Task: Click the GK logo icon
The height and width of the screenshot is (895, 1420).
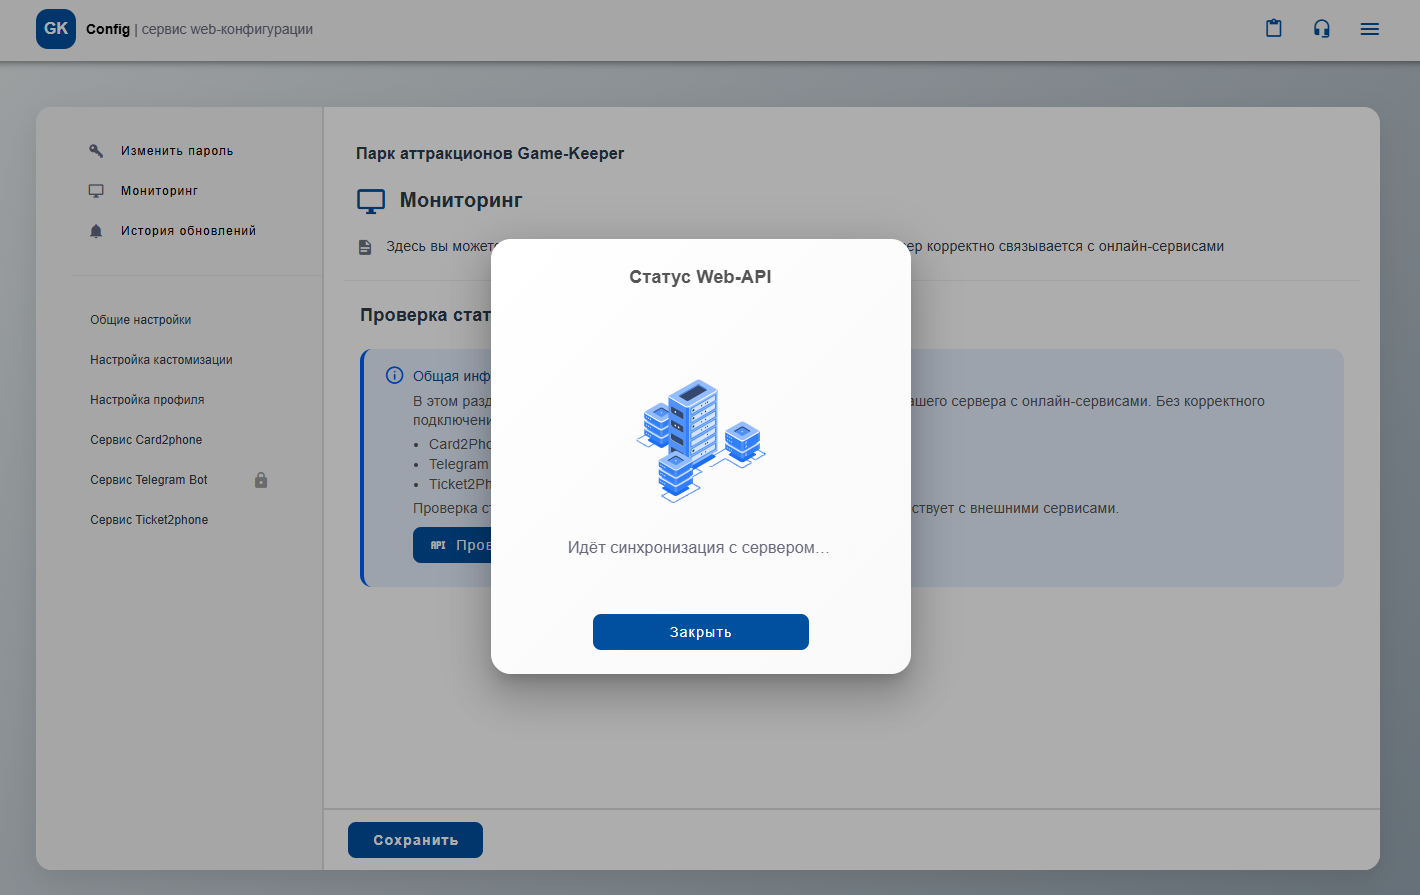Action: pos(56,29)
